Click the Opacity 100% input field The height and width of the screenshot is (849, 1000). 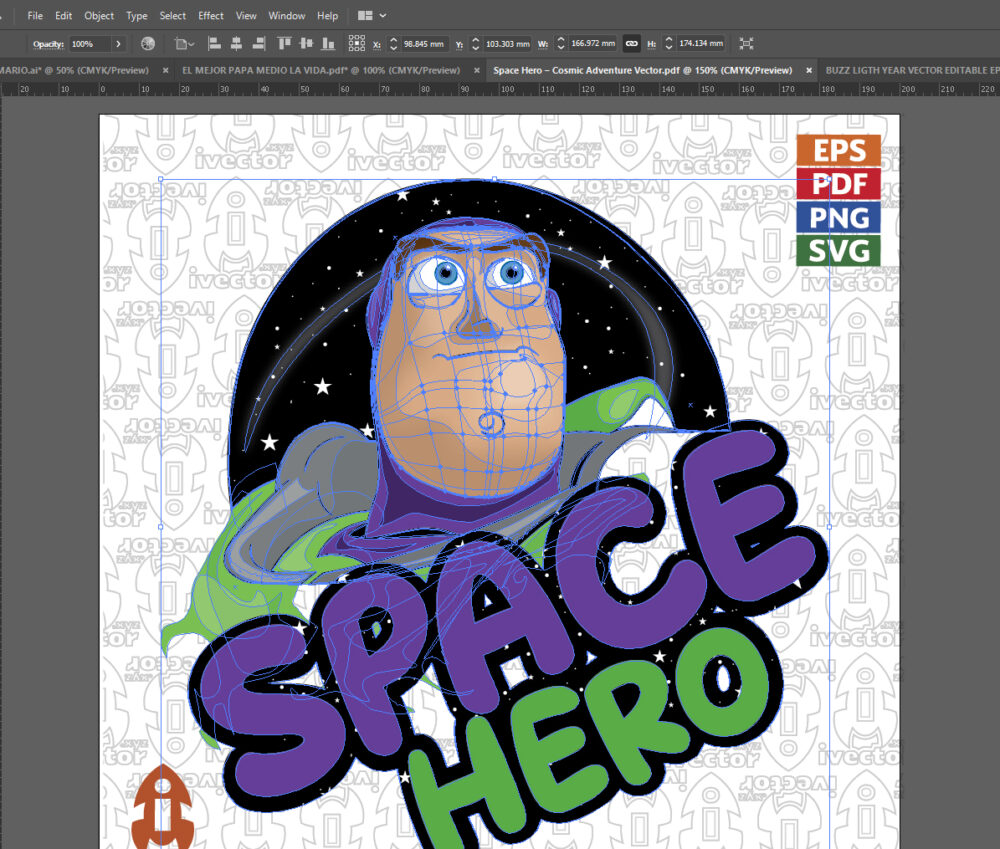[x=89, y=44]
